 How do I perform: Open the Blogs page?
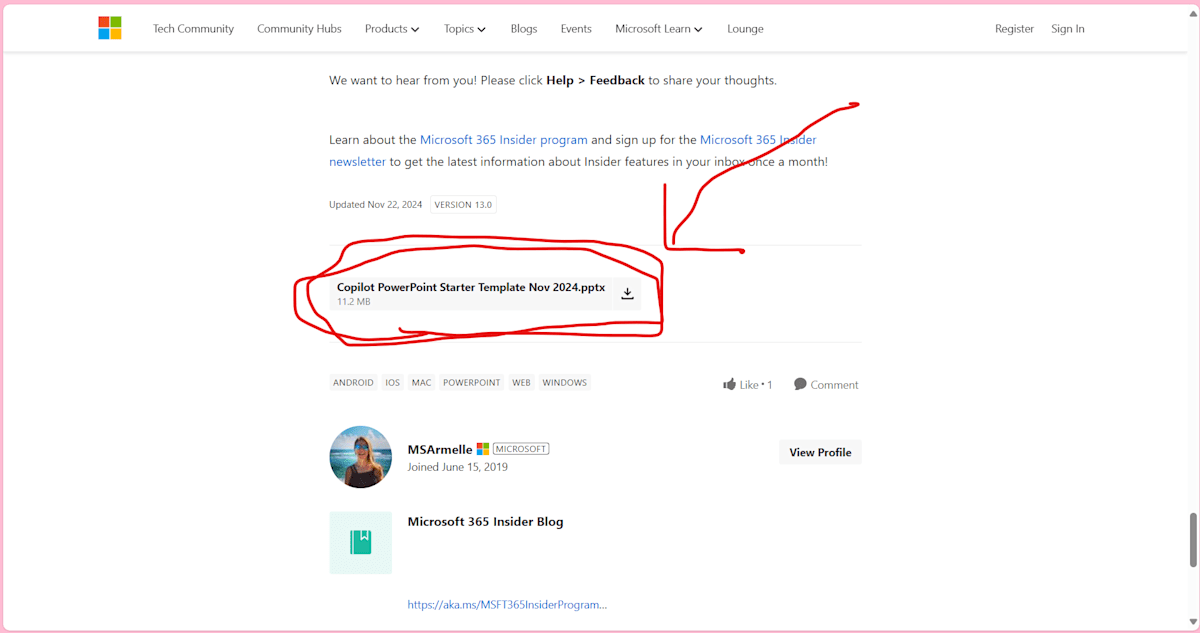(524, 29)
